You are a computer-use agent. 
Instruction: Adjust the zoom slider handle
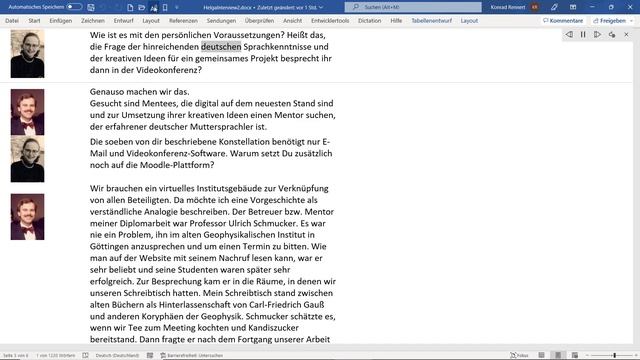pyautogui.click(x=614, y=356)
